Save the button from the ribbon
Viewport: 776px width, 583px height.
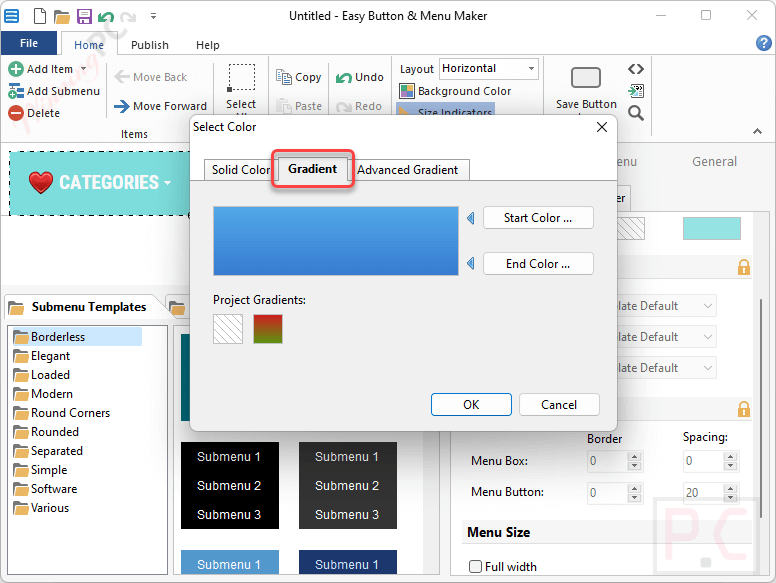[586, 87]
